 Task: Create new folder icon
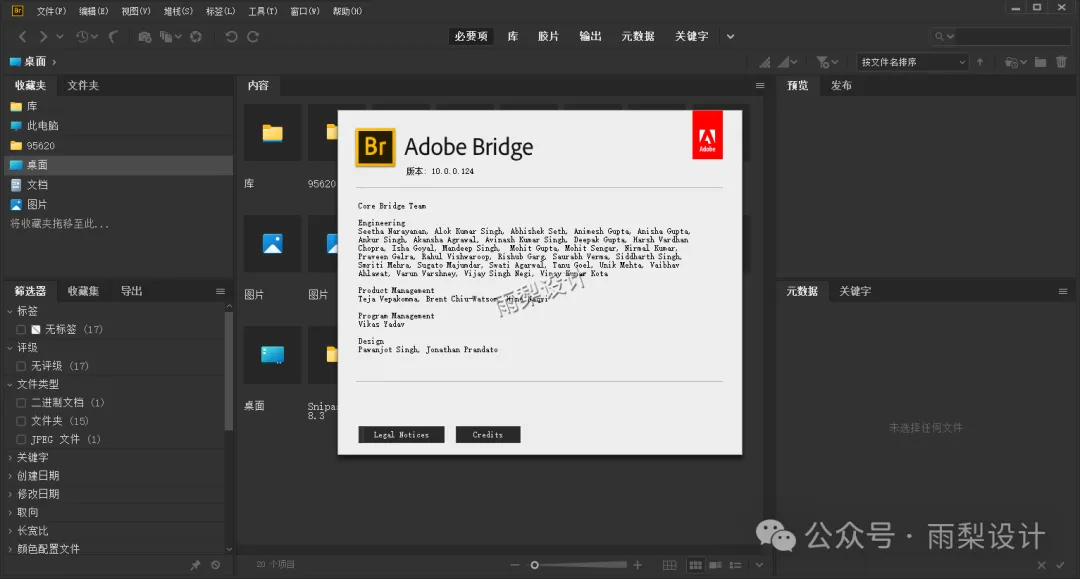[x=1041, y=62]
